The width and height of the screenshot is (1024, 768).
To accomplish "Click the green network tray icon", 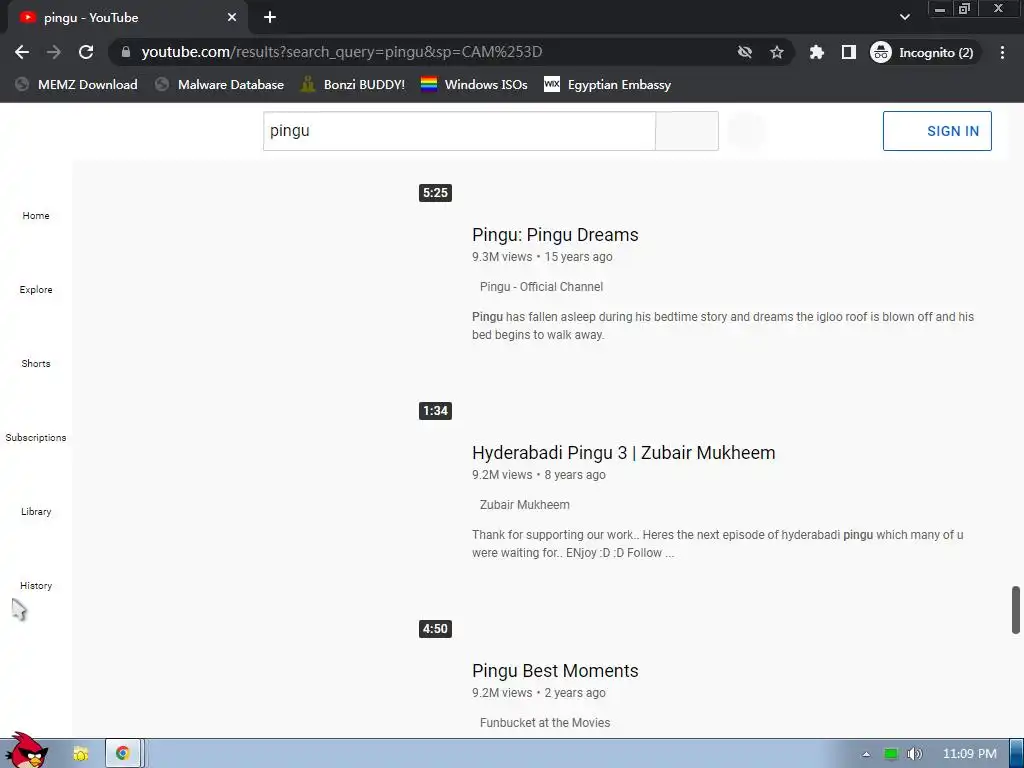I will (891, 754).
